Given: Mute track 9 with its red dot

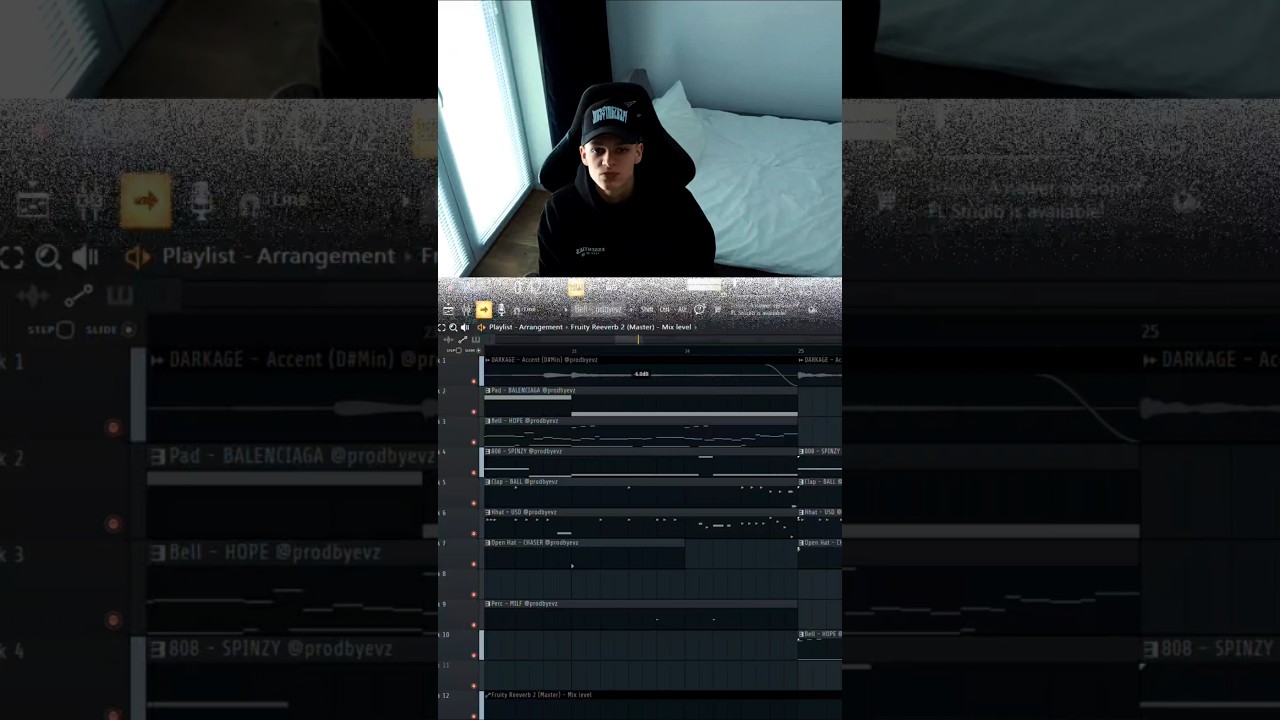Looking at the screenshot, I should tap(474, 625).
